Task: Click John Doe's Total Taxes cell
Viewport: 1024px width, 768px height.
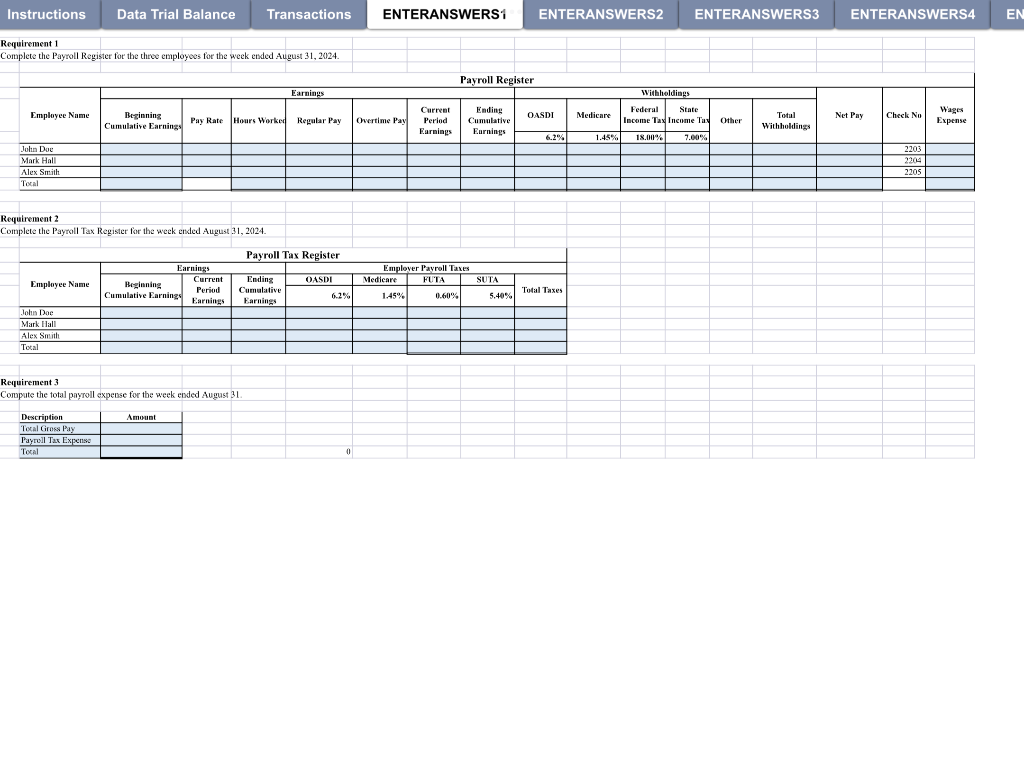Action: coord(538,312)
